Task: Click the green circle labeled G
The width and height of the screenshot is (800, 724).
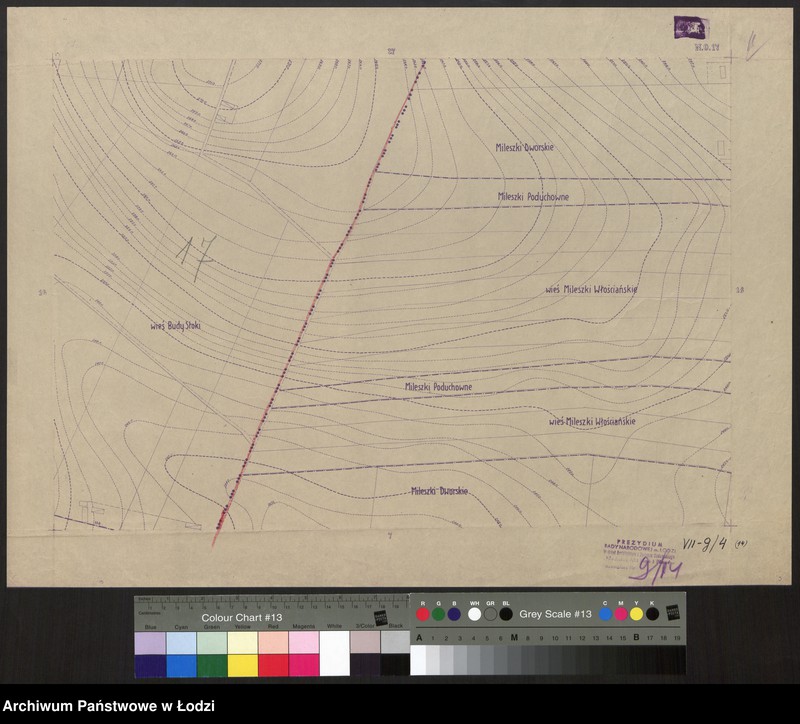Action: [x=438, y=614]
